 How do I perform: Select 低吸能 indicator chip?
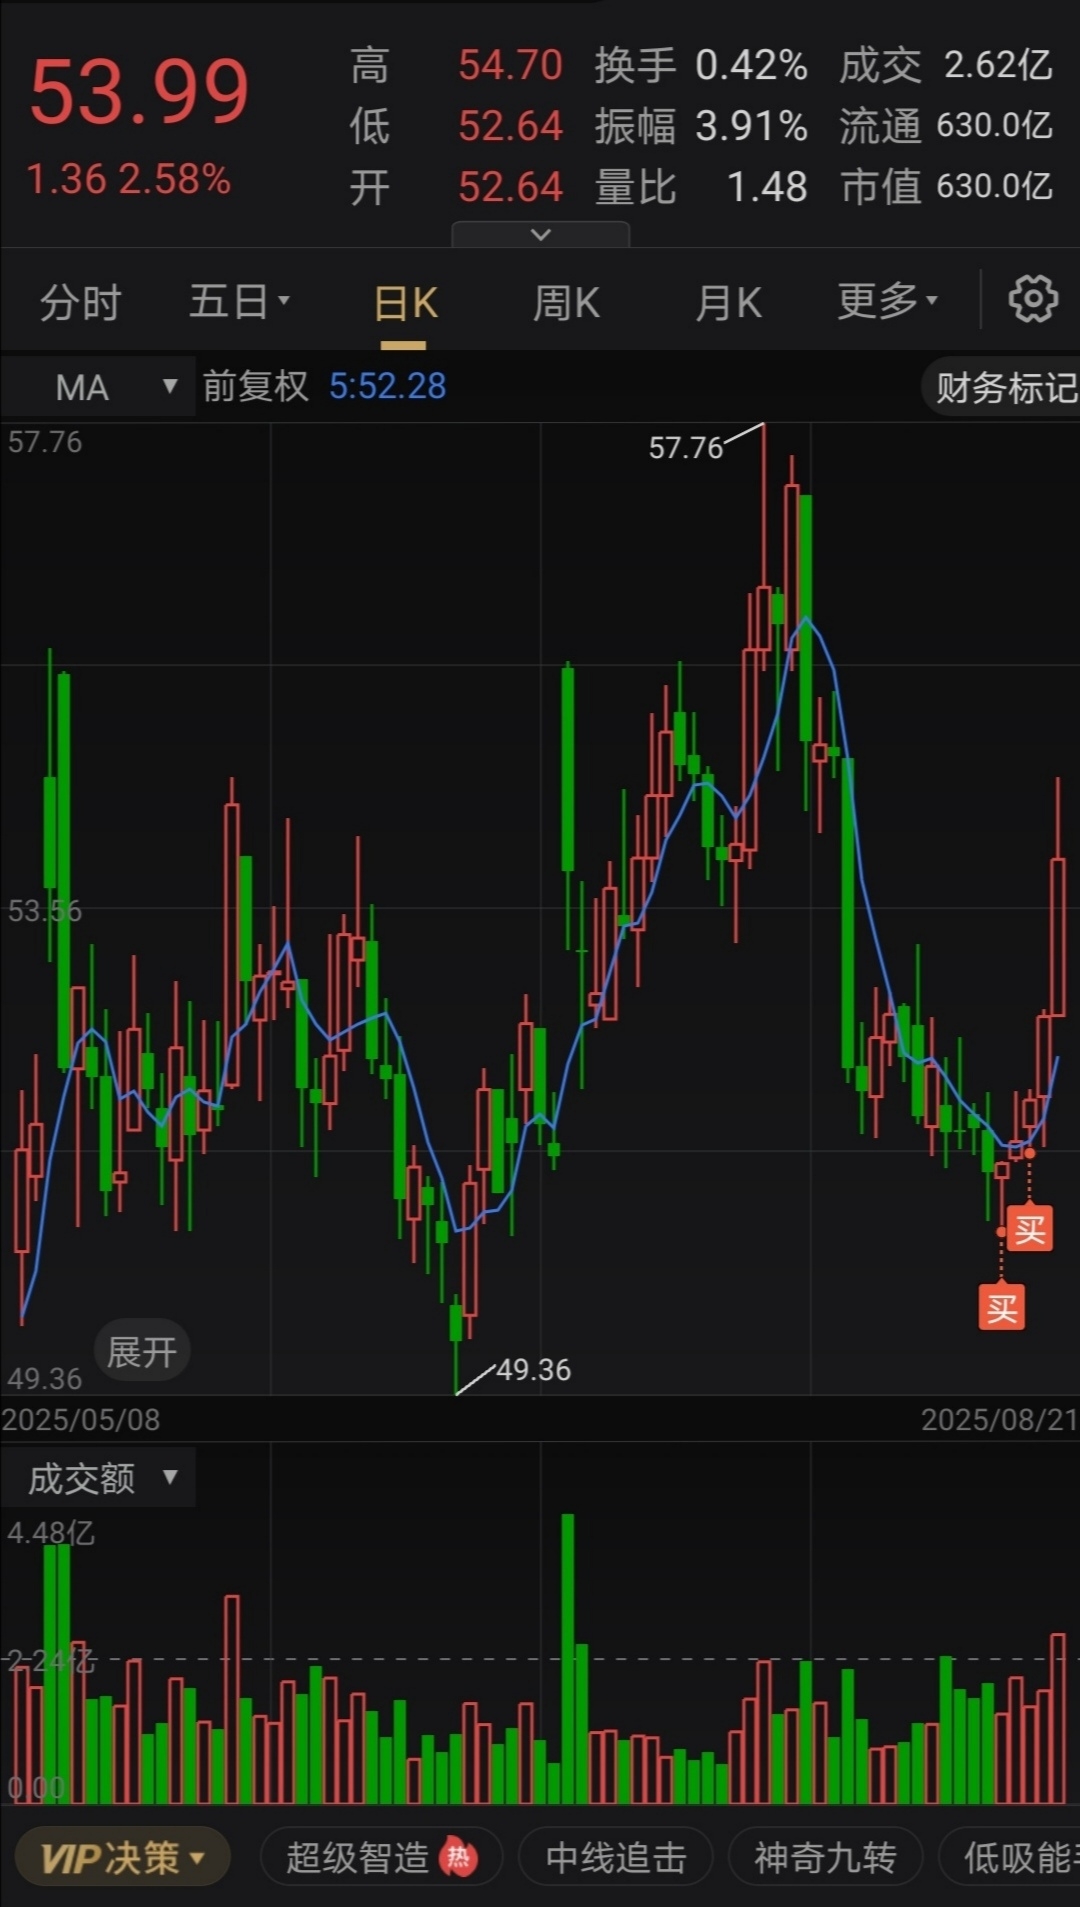click(1010, 1858)
